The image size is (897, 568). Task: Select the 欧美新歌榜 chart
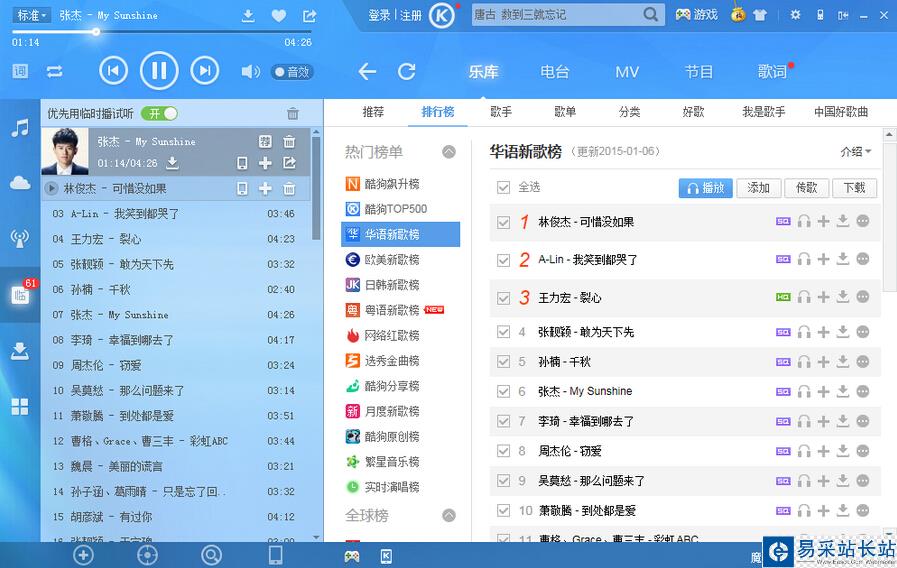tap(400, 260)
